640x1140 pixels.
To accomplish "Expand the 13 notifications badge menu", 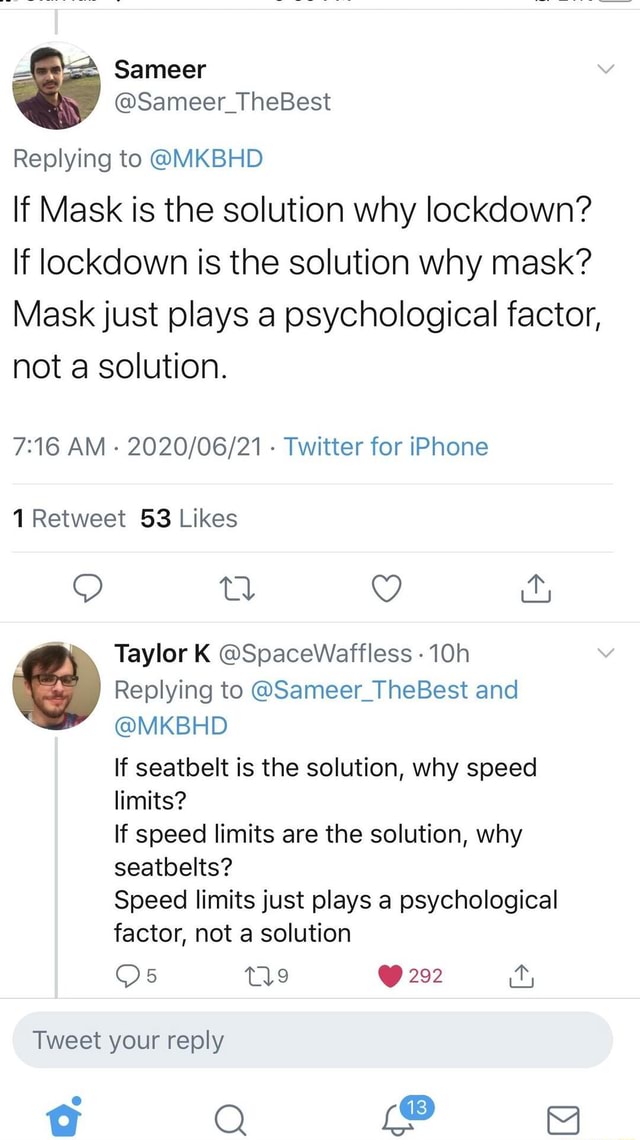I will (x=418, y=1105).
